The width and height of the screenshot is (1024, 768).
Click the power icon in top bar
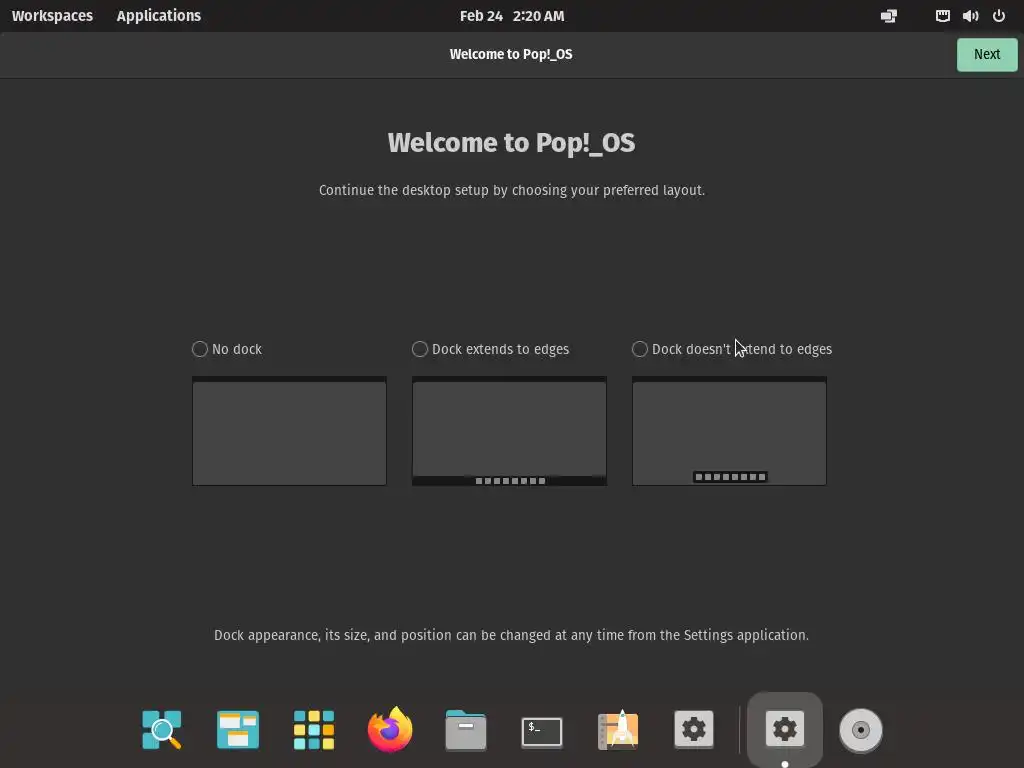tap(999, 16)
